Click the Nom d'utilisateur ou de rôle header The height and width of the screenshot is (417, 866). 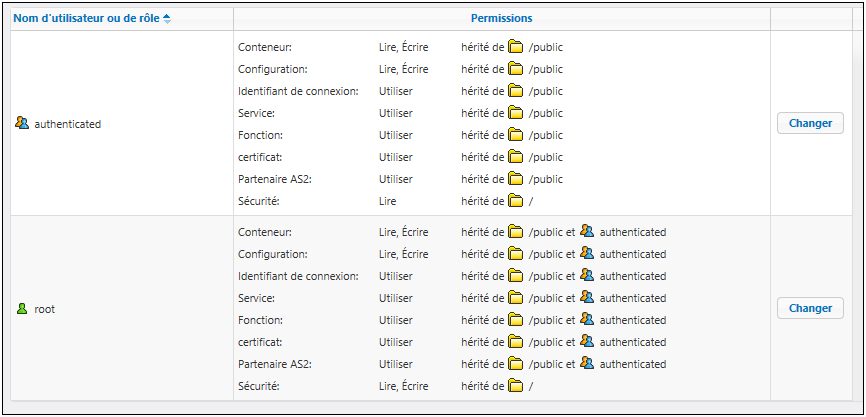tap(86, 18)
